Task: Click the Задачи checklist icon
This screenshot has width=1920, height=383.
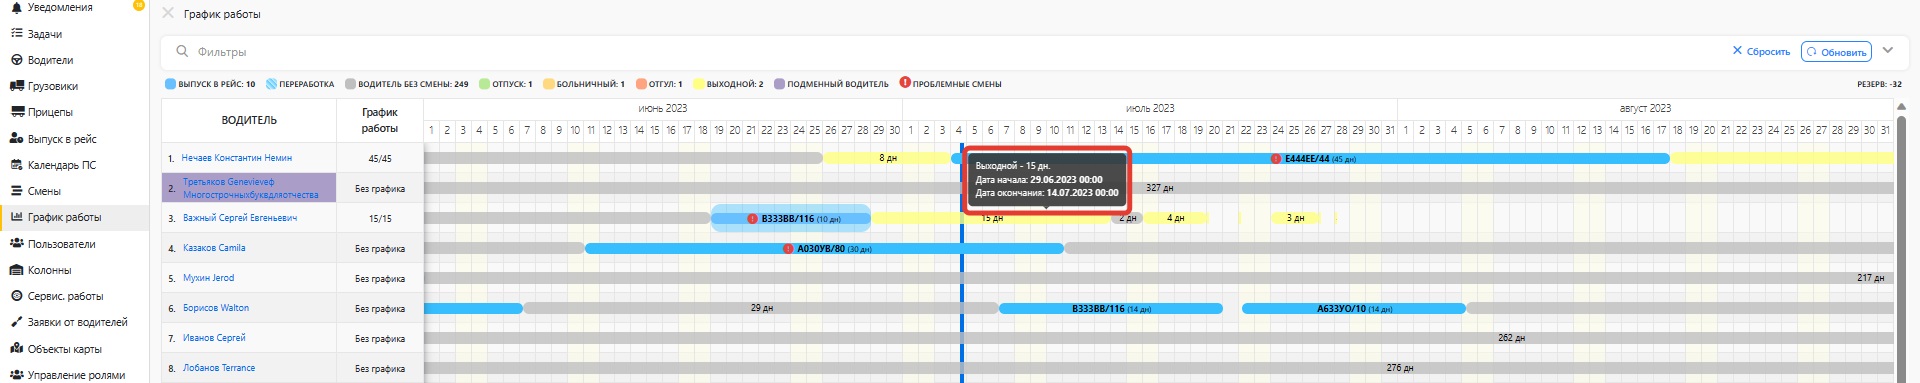Action: (x=16, y=33)
